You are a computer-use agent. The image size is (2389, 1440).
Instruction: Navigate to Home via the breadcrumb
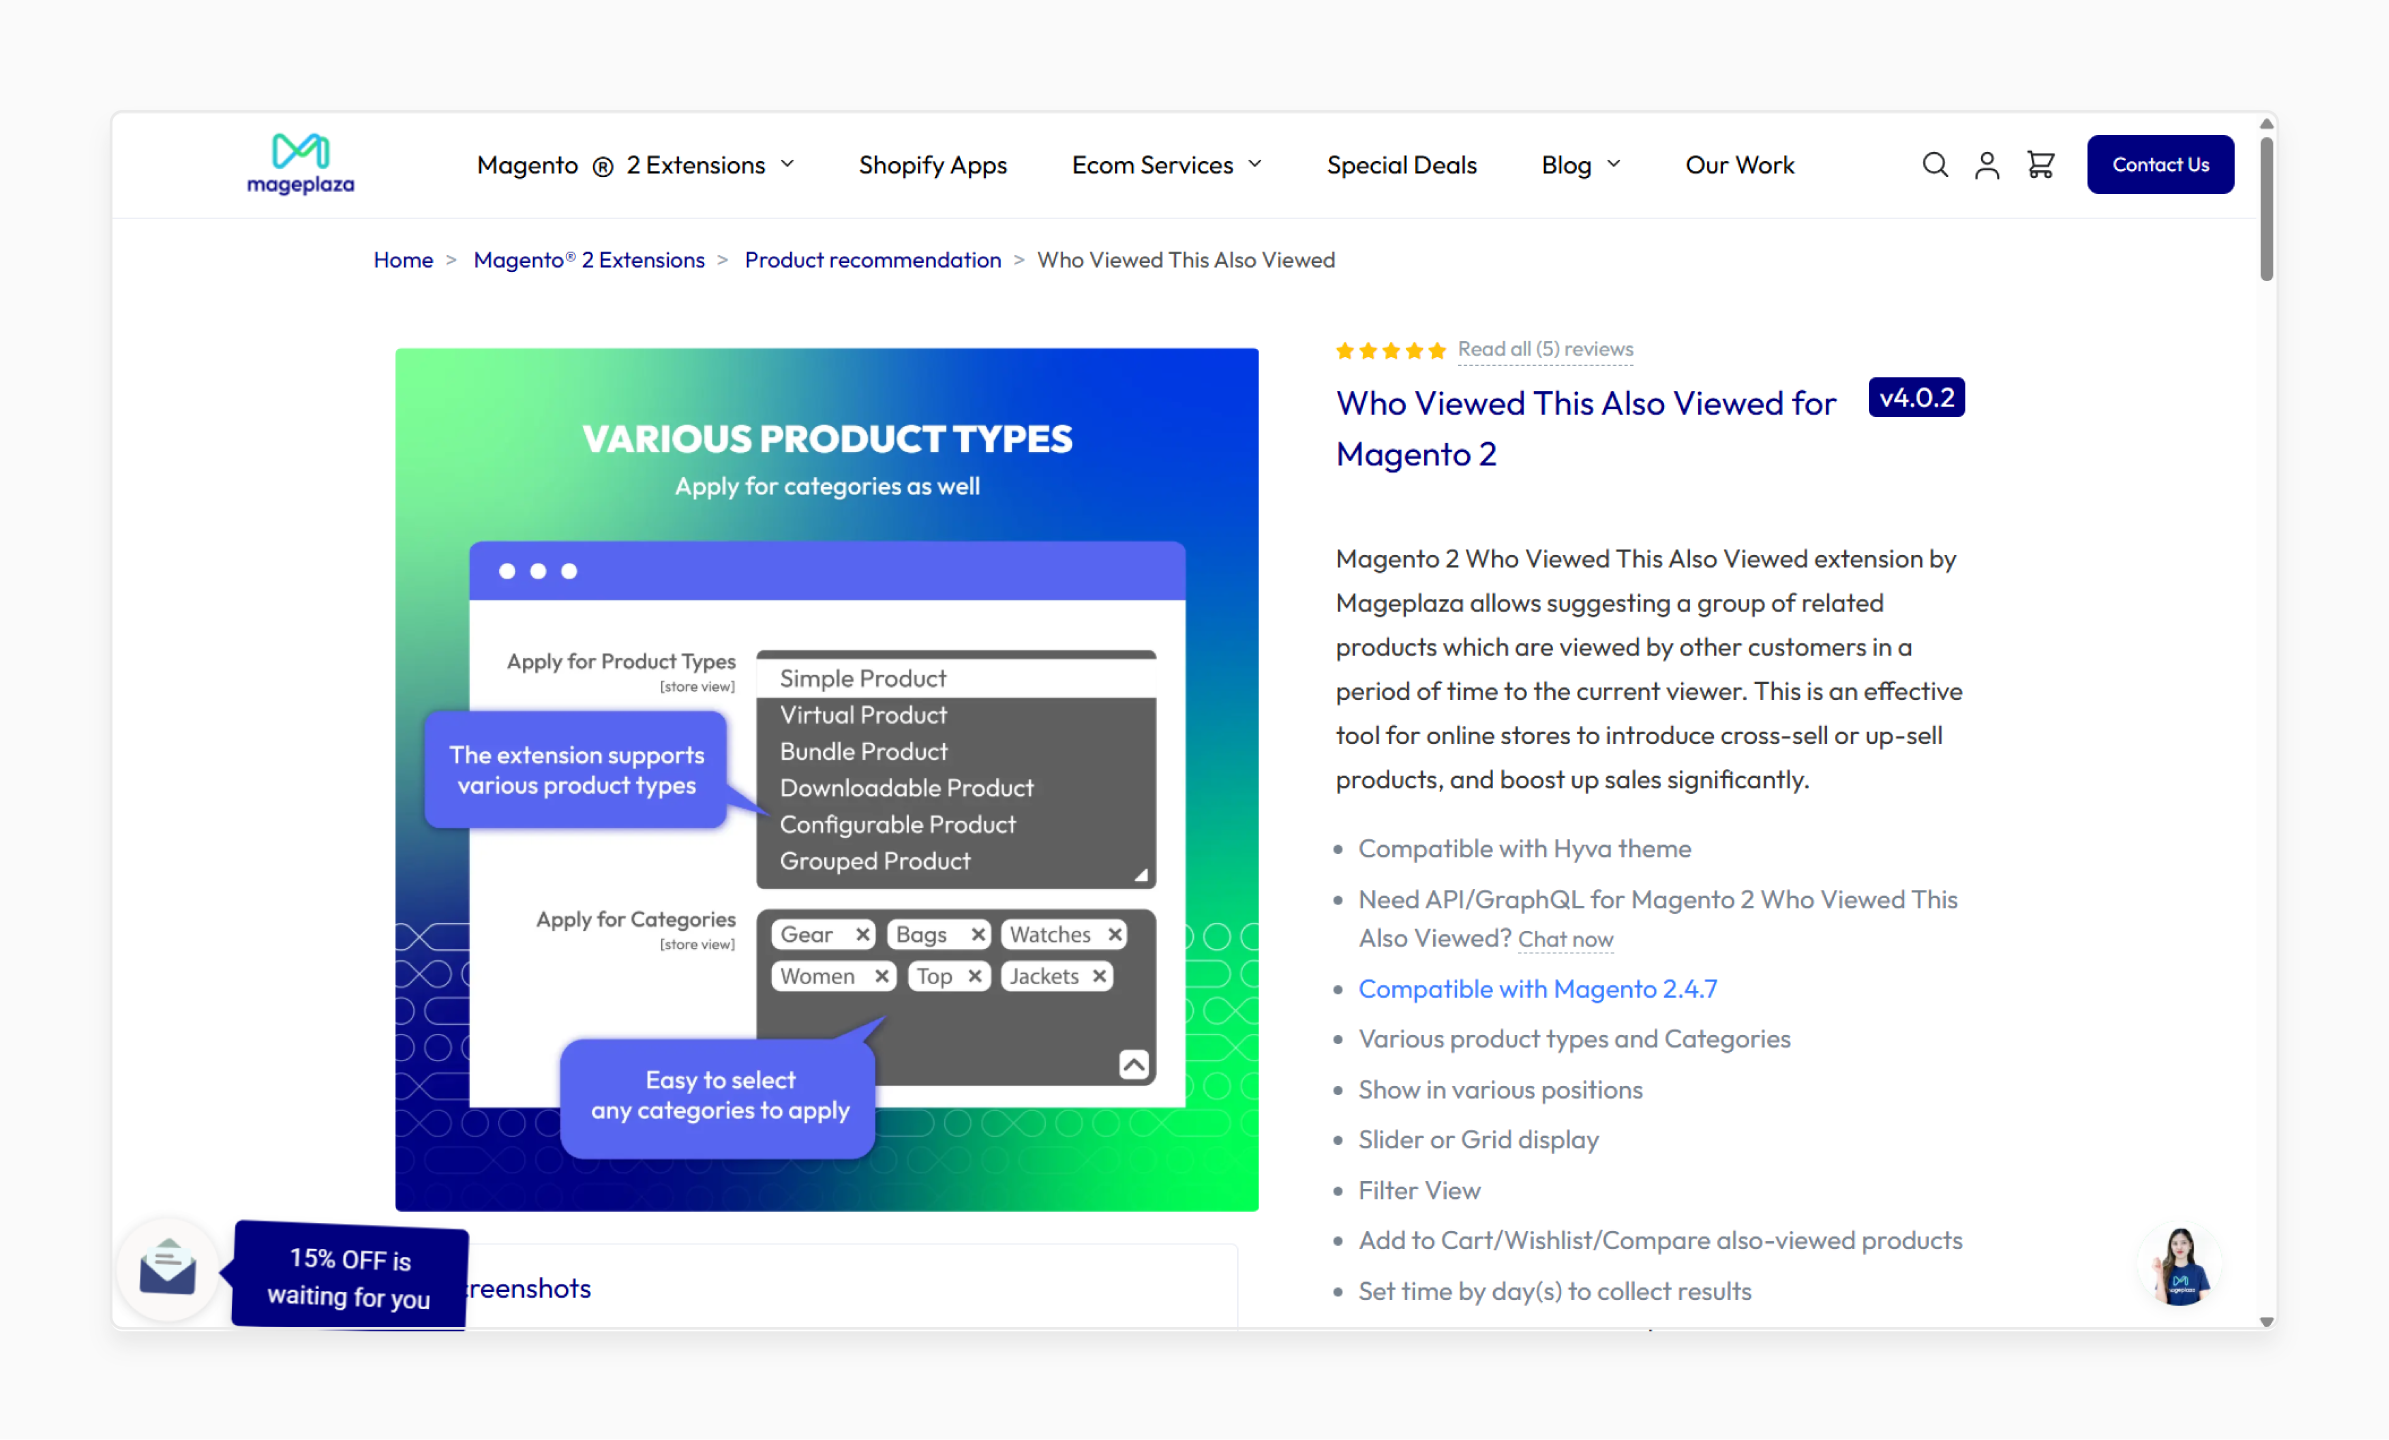403,259
